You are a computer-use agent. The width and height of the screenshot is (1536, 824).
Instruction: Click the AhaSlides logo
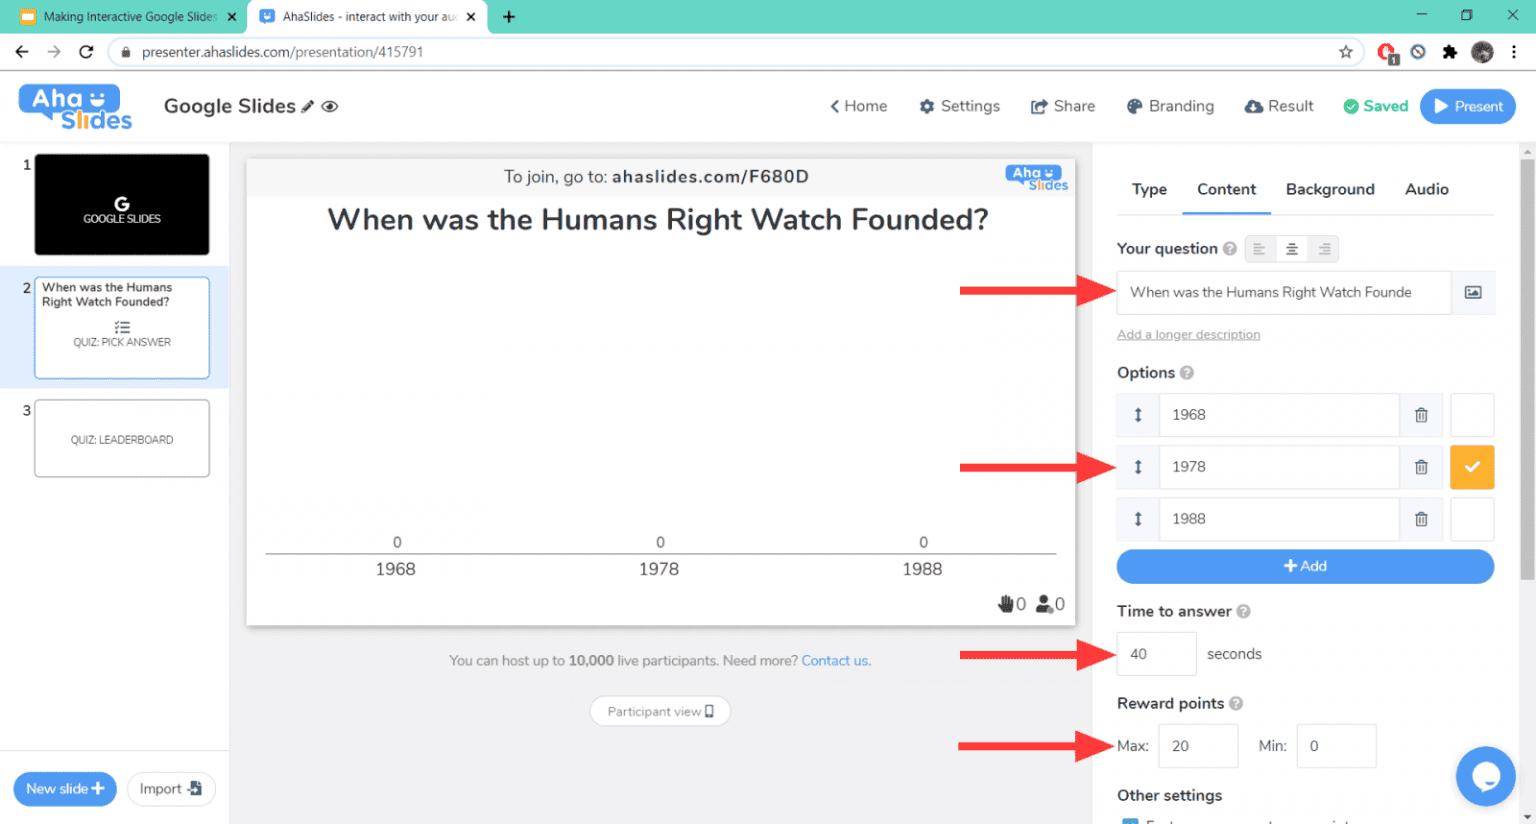tap(74, 106)
